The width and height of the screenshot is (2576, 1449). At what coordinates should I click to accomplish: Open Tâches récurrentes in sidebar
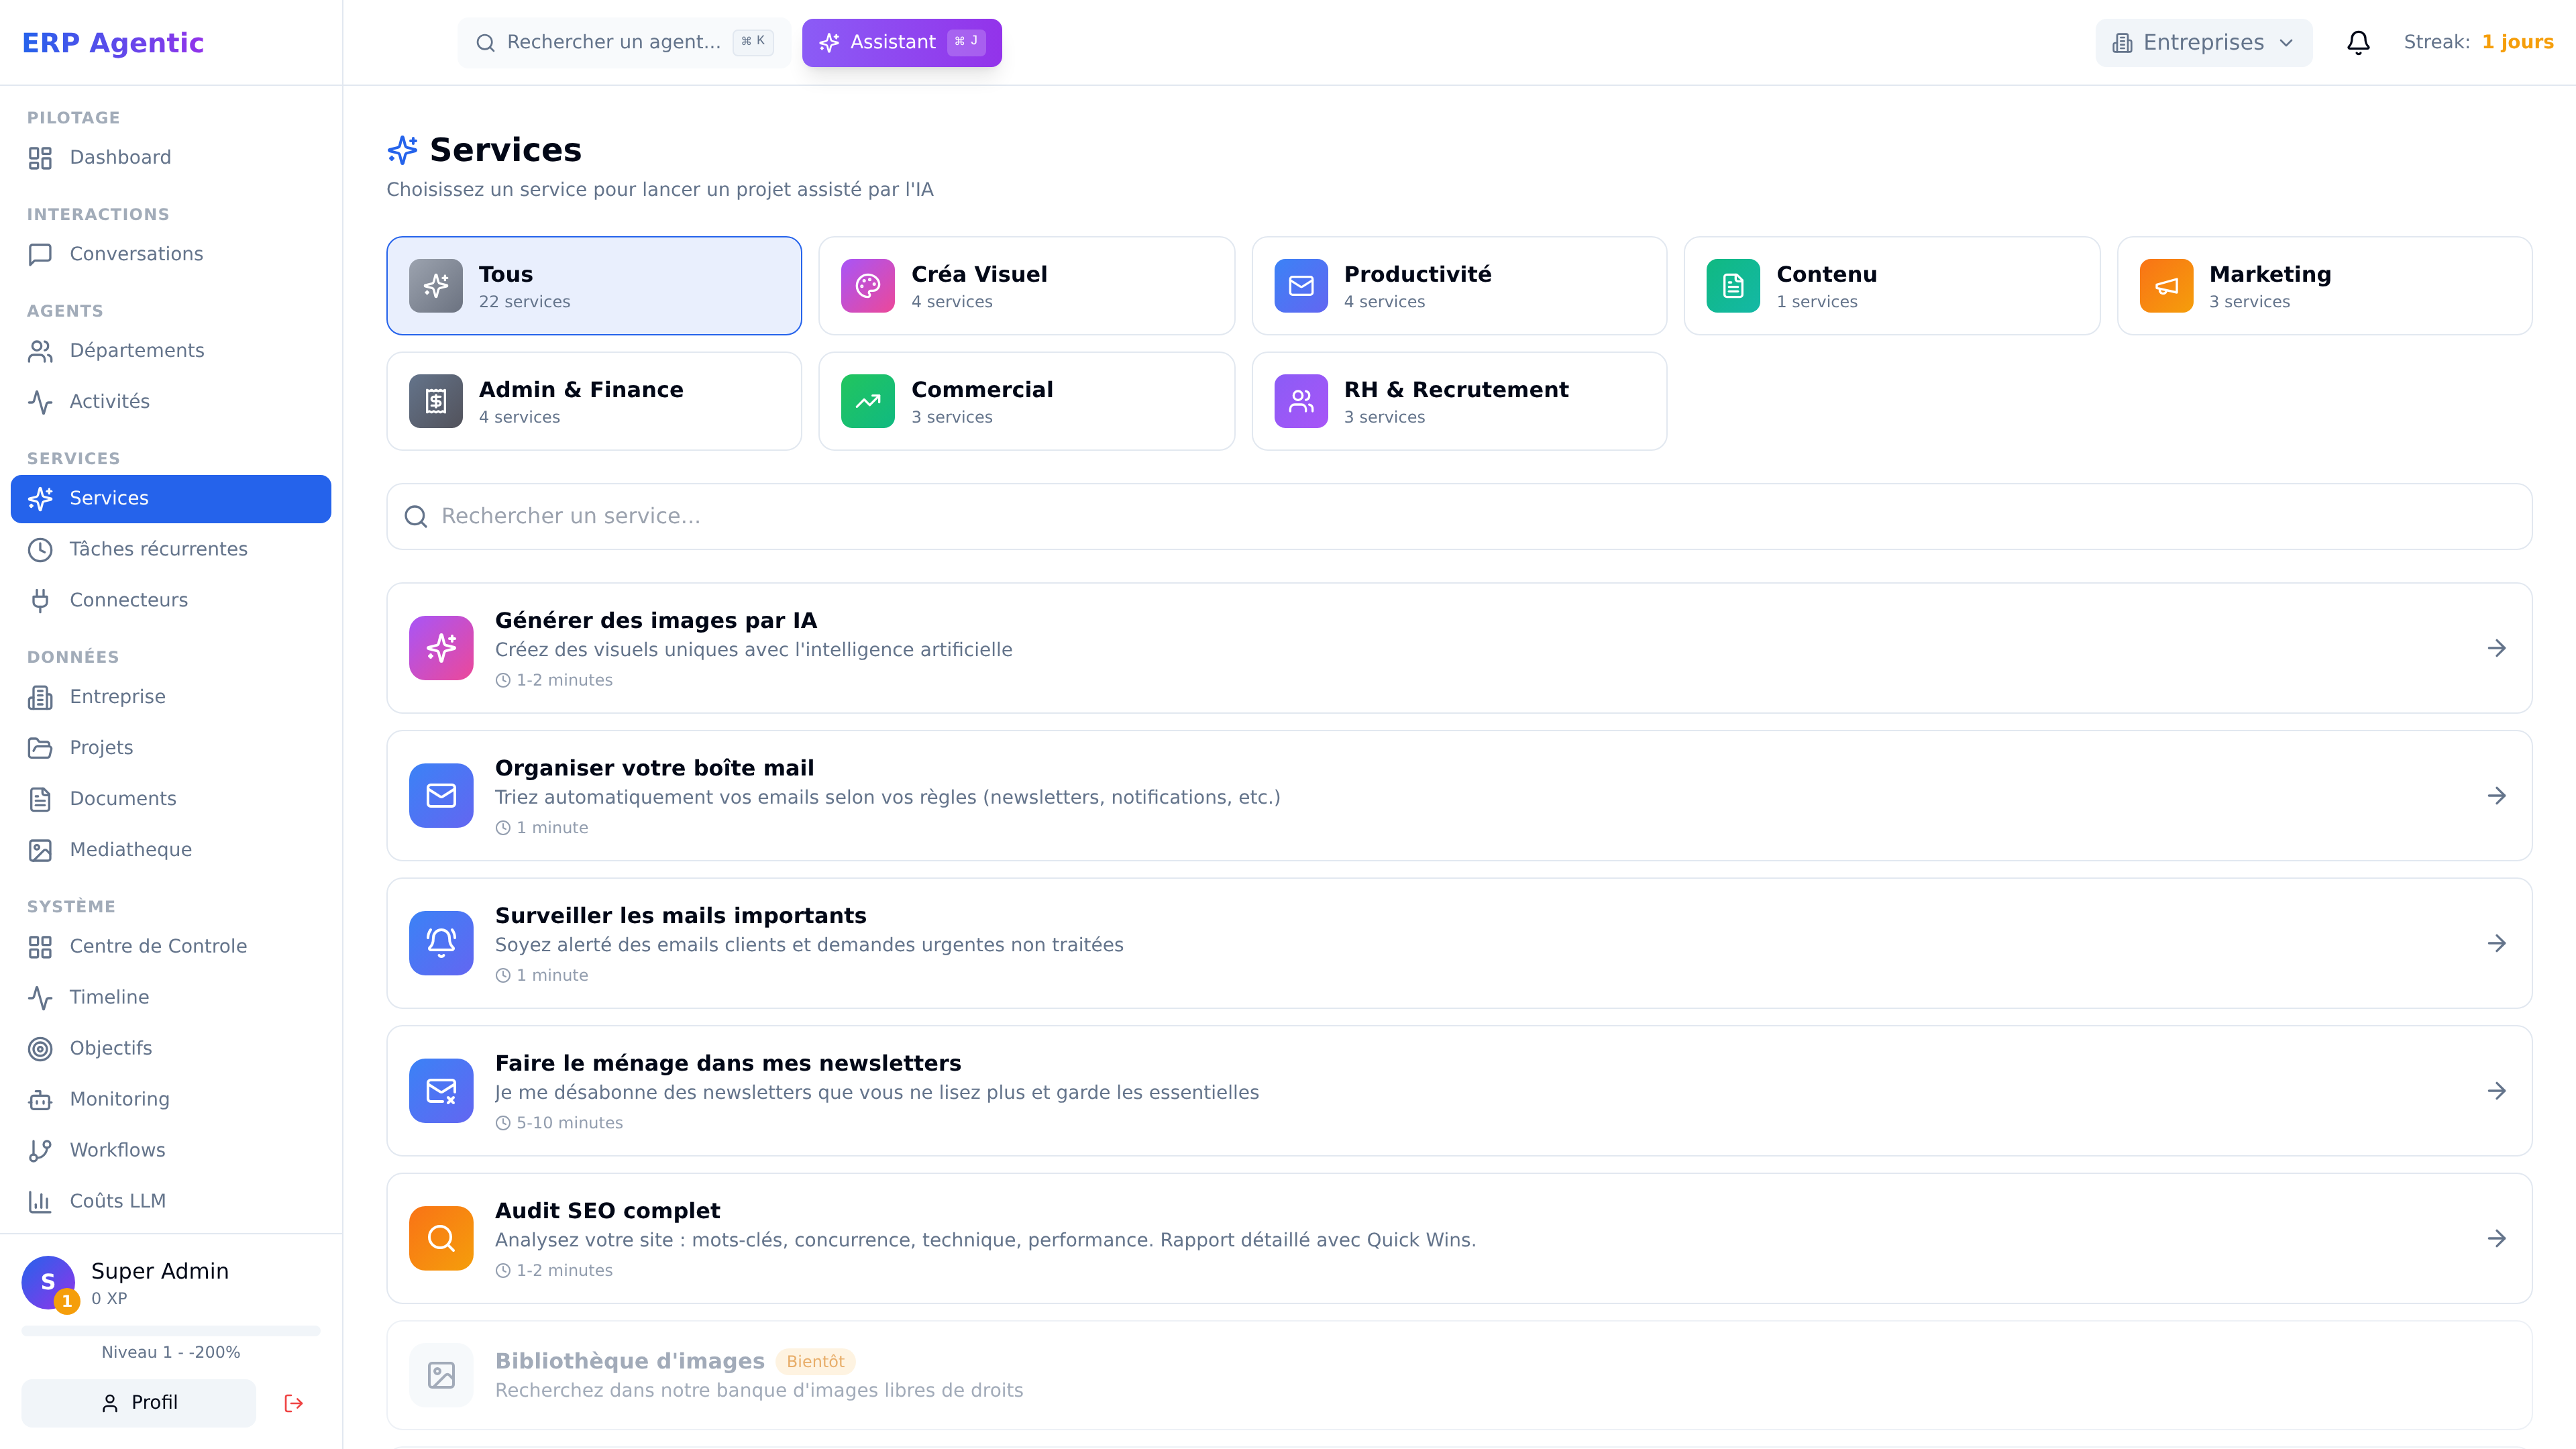pyautogui.click(x=158, y=549)
